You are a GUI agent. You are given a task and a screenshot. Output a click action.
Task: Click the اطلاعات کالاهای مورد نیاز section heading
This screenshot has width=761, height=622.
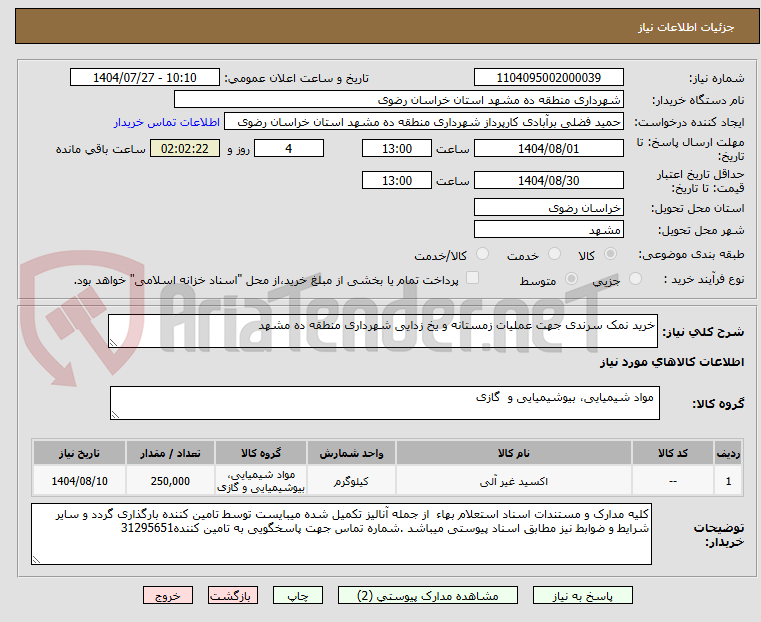tap(672, 362)
